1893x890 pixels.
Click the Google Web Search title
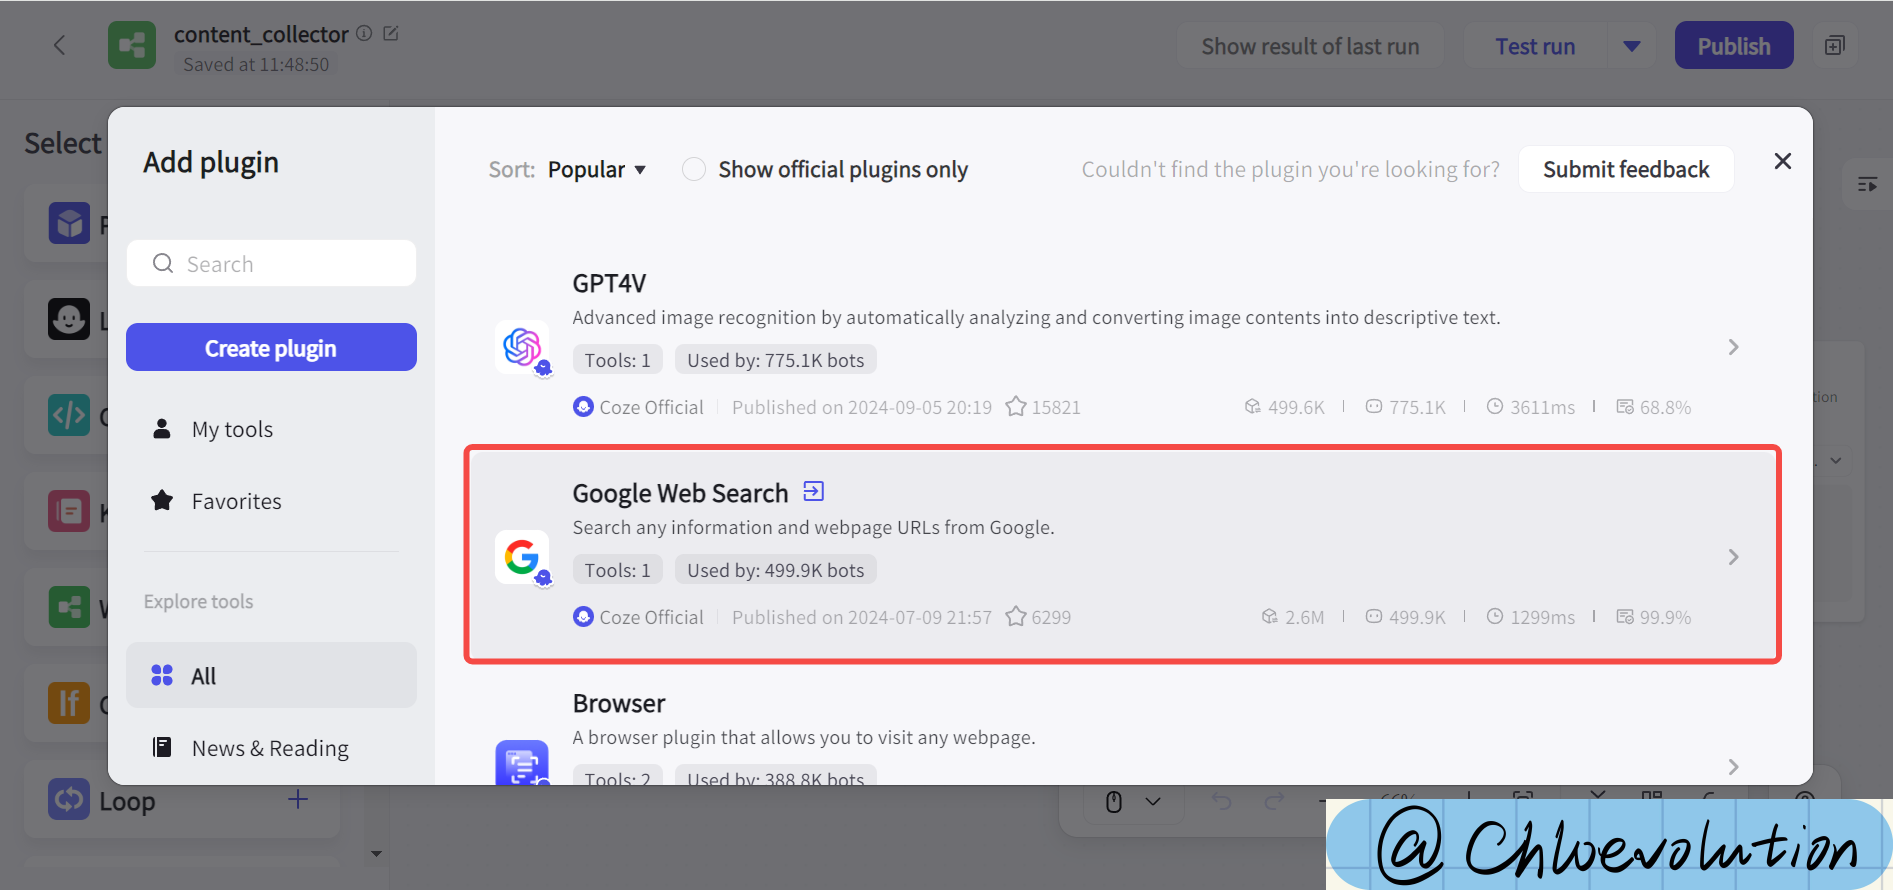pyautogui.click(x=680, y=493)
